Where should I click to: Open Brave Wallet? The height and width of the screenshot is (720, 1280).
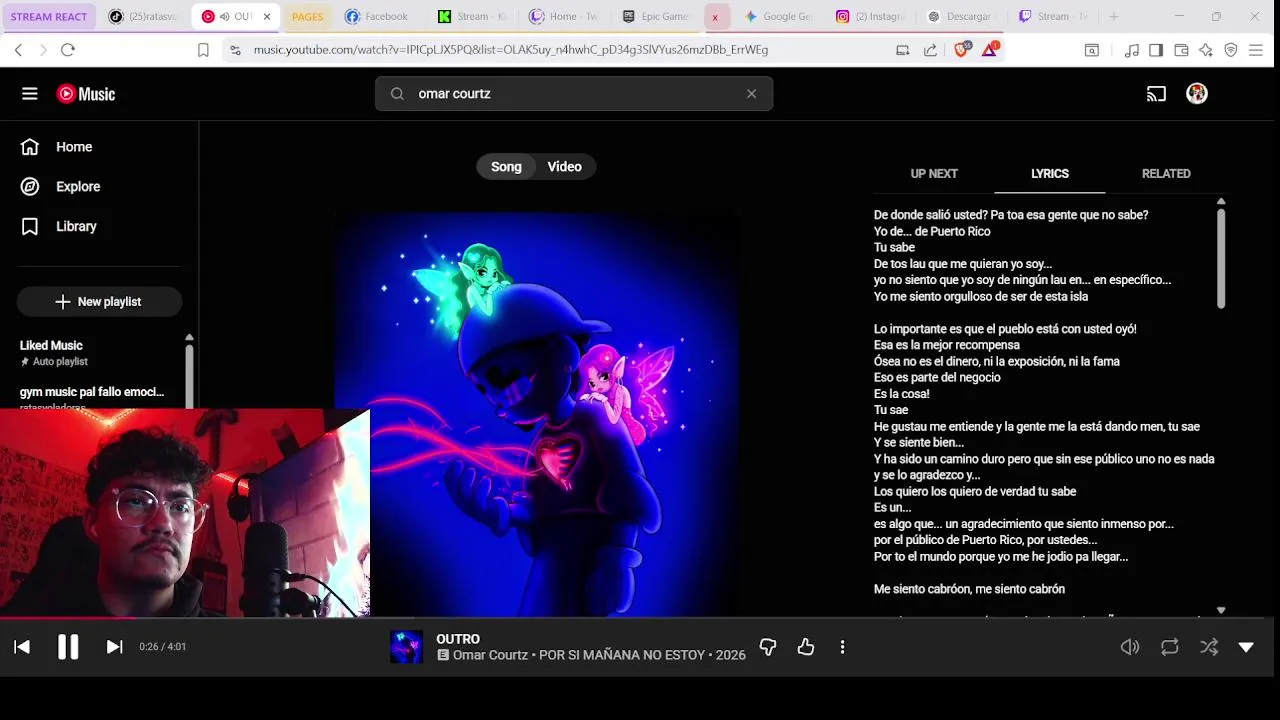coord(1181,50)
